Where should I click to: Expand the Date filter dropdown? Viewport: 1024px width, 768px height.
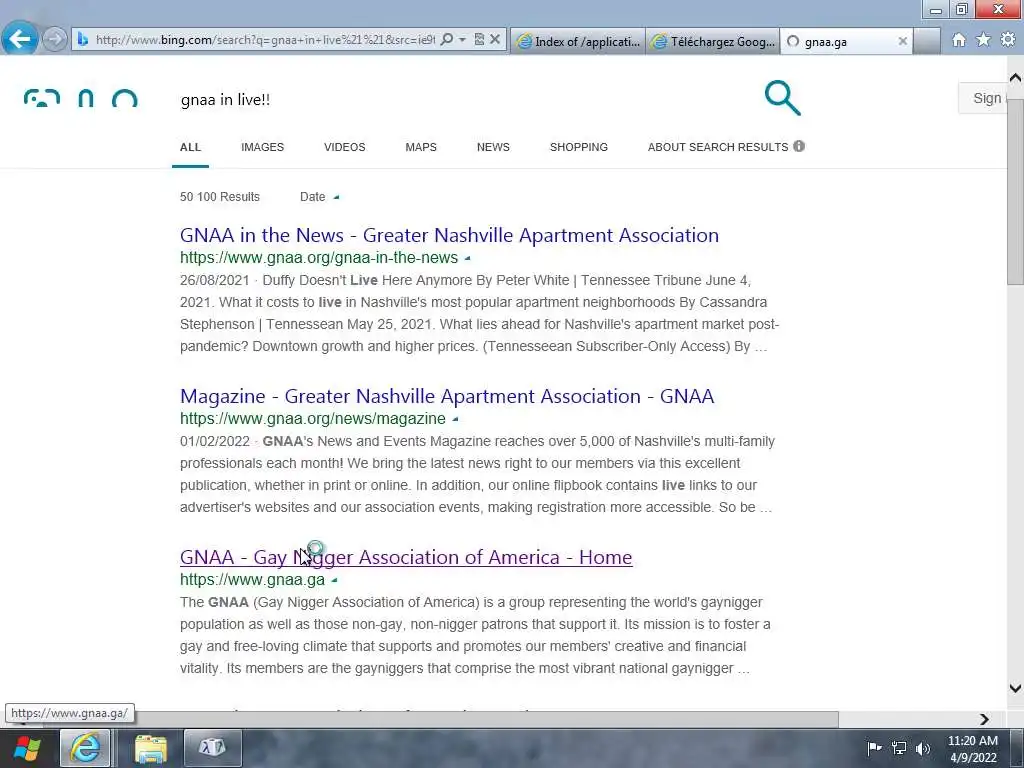[319, 197]
